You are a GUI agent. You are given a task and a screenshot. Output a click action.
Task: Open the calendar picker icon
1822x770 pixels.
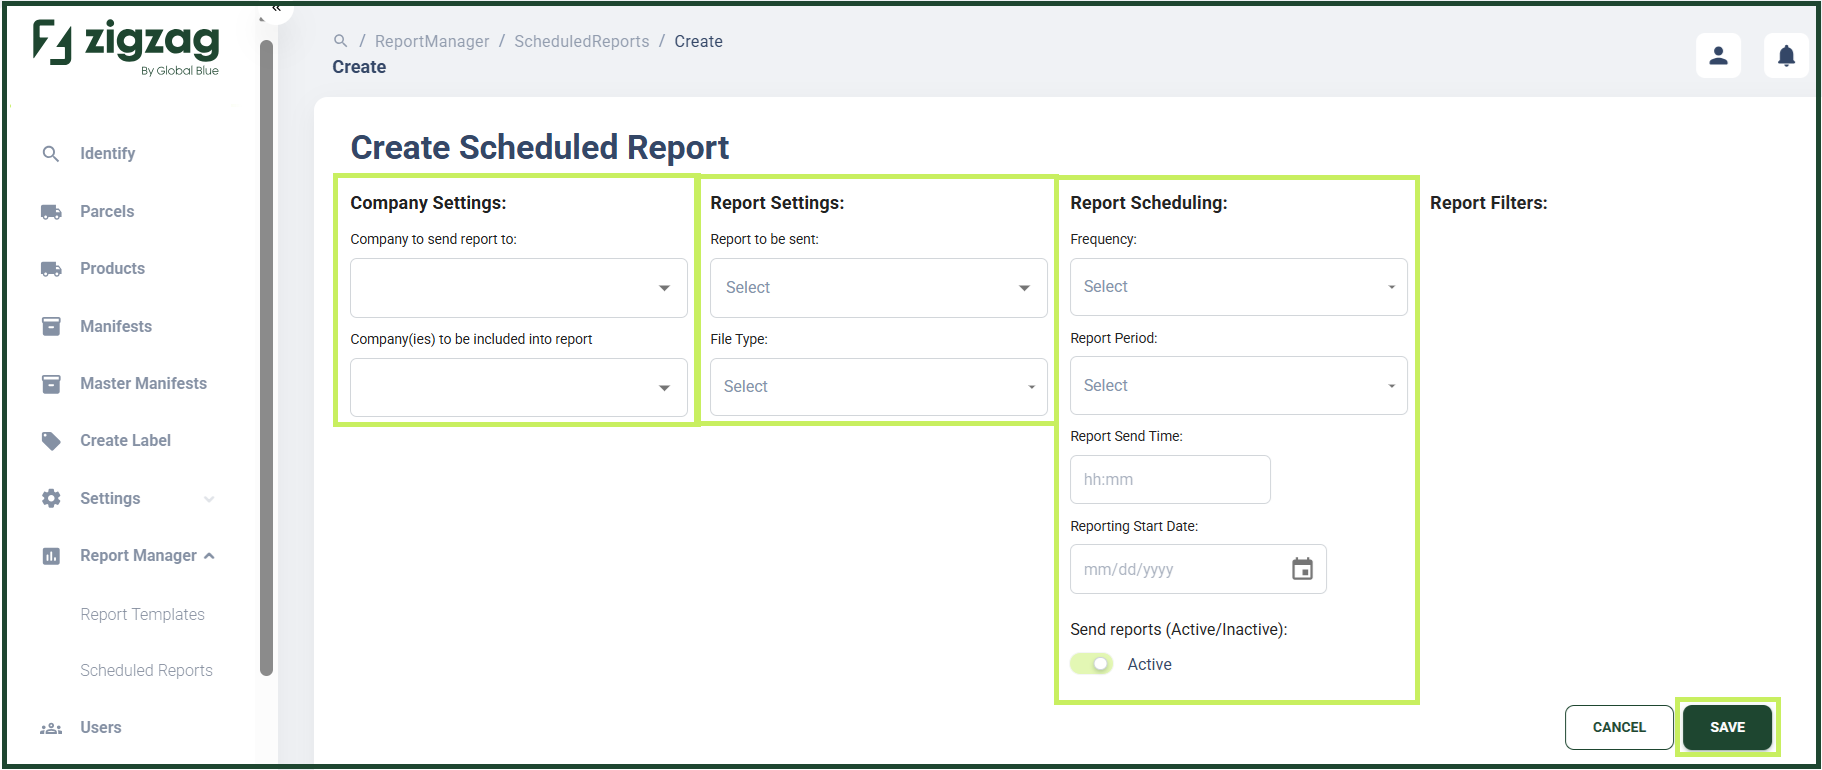(1302, 569)
